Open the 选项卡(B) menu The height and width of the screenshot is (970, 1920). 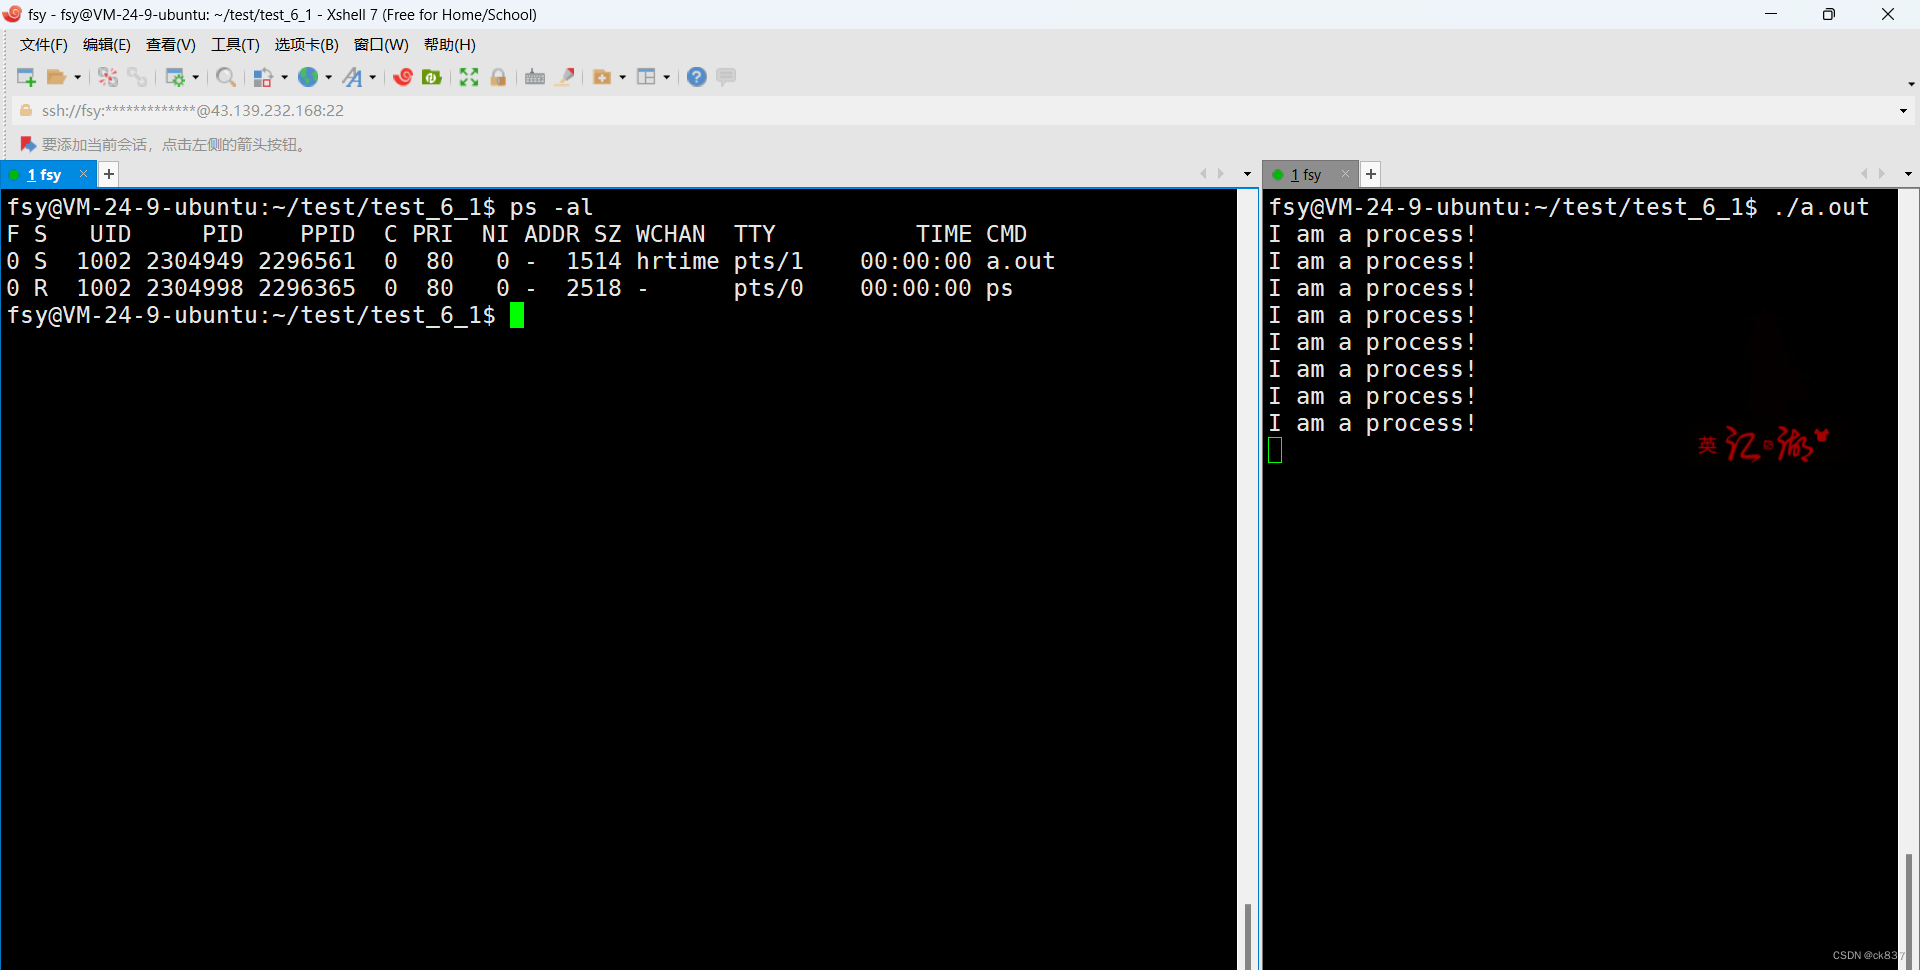coord(307,45)
